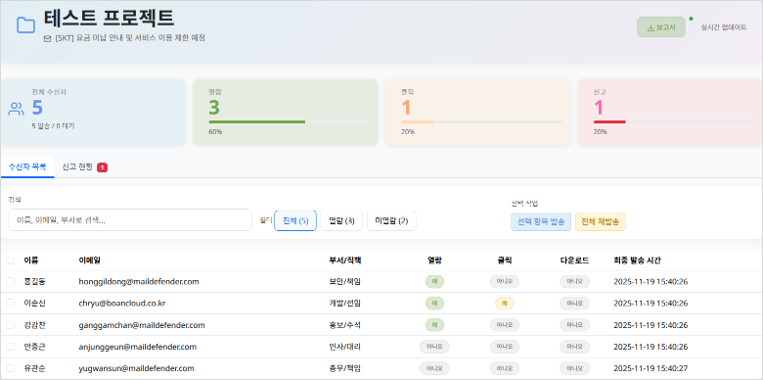This screenshot has width=763, height=380.
Task: Click the yellow 예 click badge for 이순신
Action: (x=505, y=303)
